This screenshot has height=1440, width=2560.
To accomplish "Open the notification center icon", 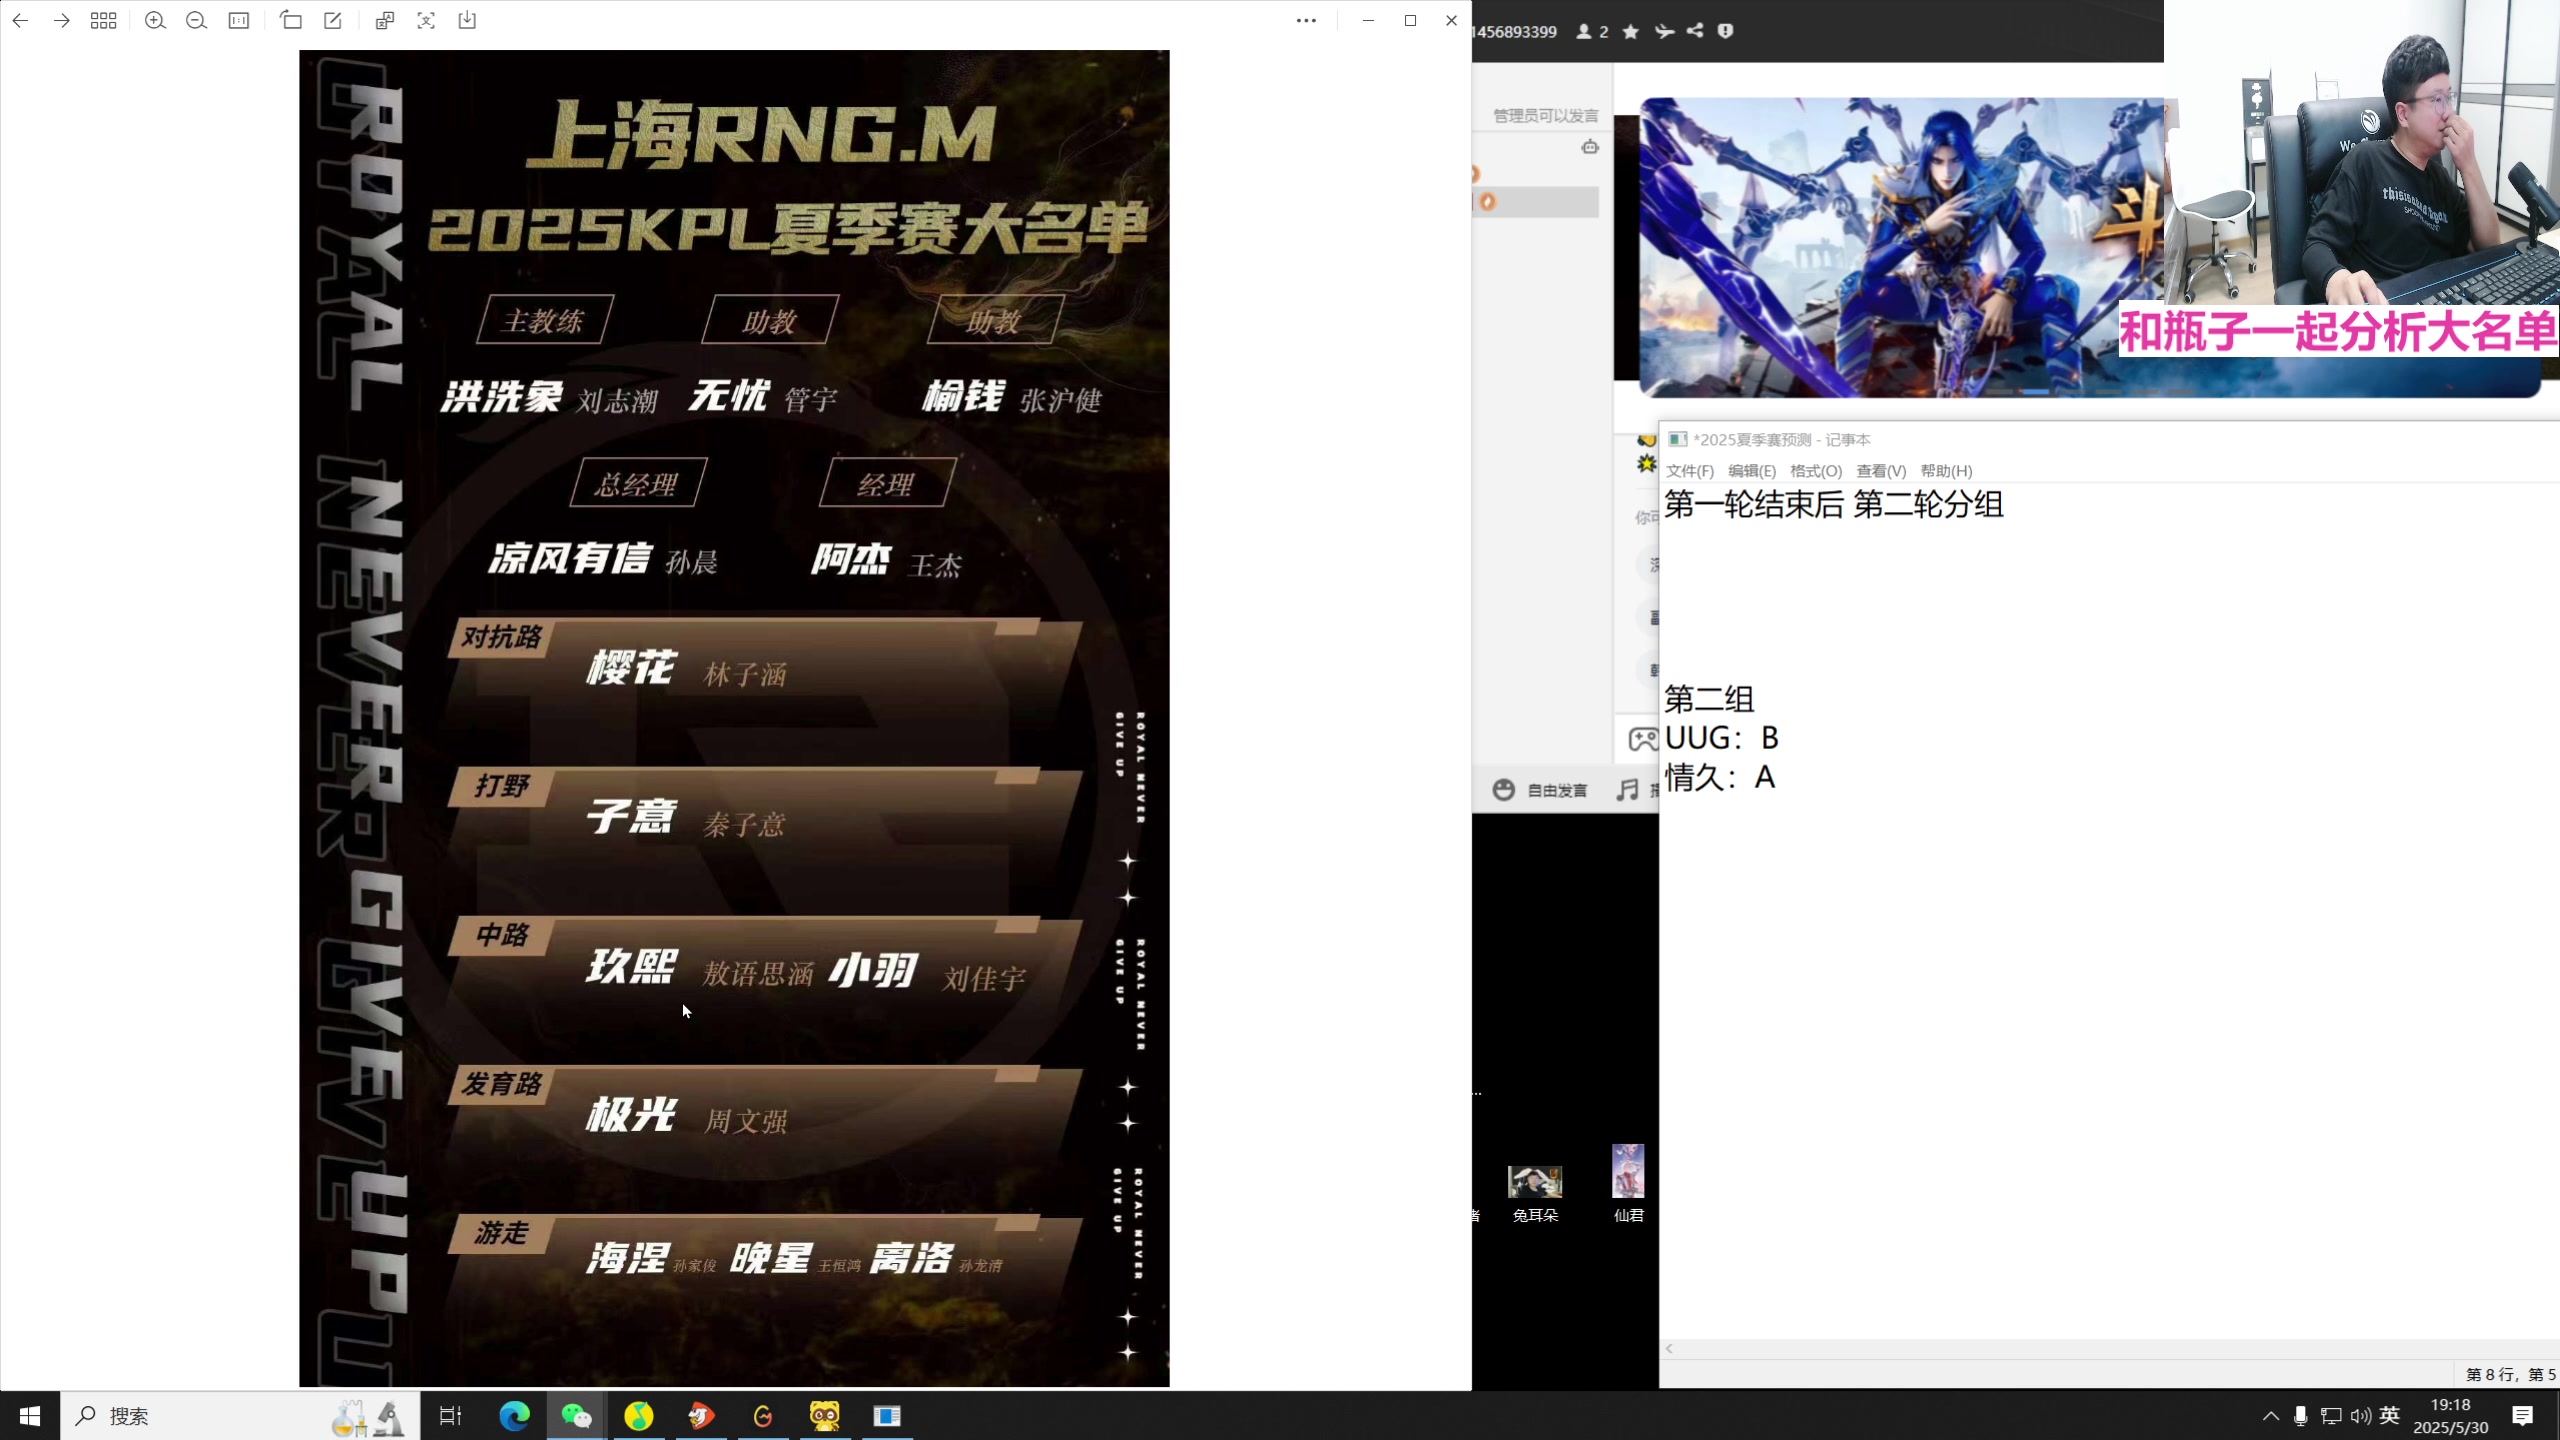I will pos(2523,1416).
